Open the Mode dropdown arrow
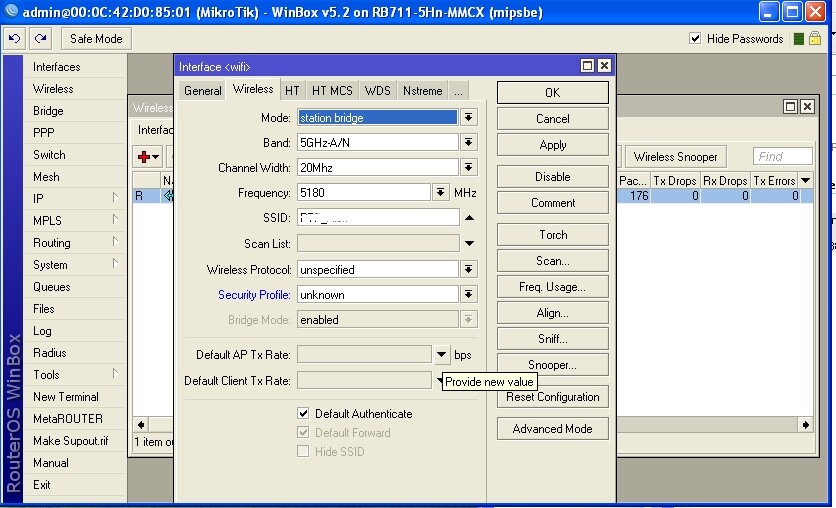This screenshot has height=508, width=836. (469, 117)
